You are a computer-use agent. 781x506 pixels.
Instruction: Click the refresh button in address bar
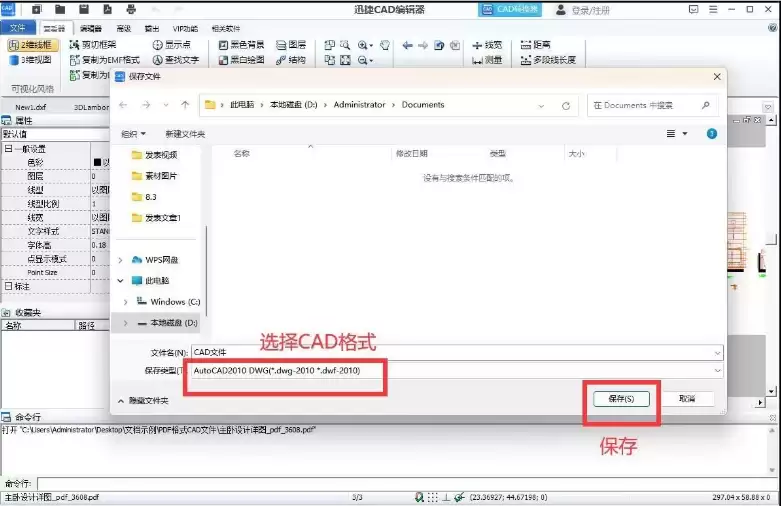tap(566, 105)
